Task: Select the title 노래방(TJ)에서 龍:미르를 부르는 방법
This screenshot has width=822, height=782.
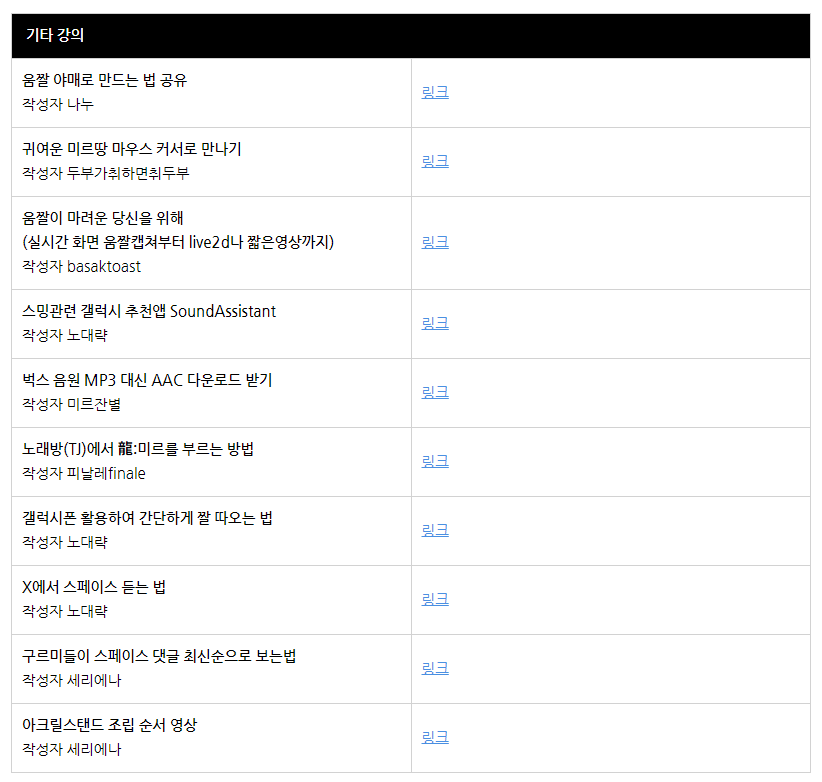Action: 138,449
